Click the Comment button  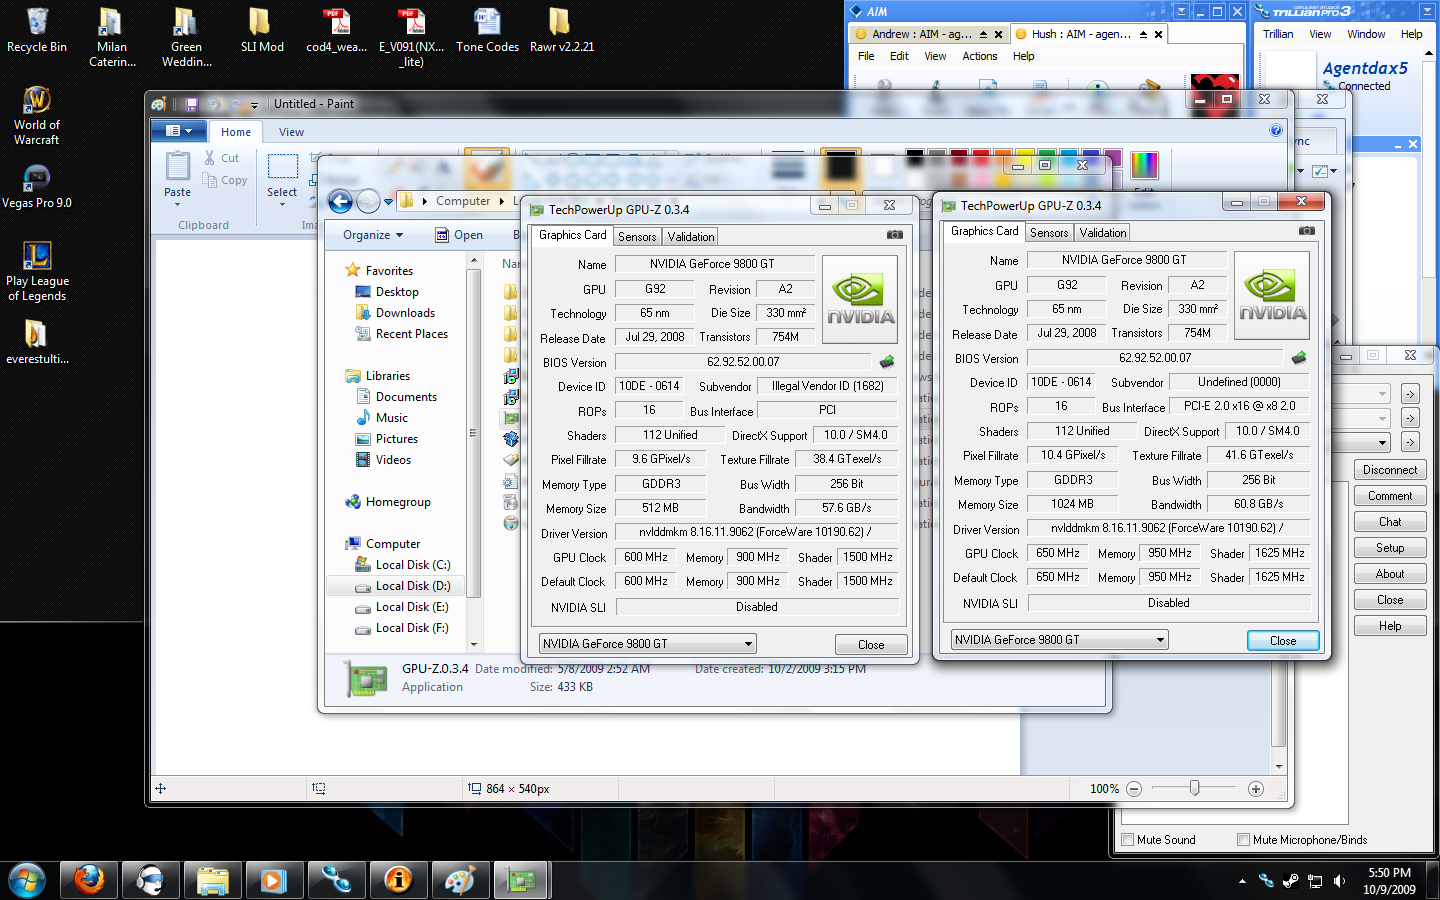pos(1390,496)
